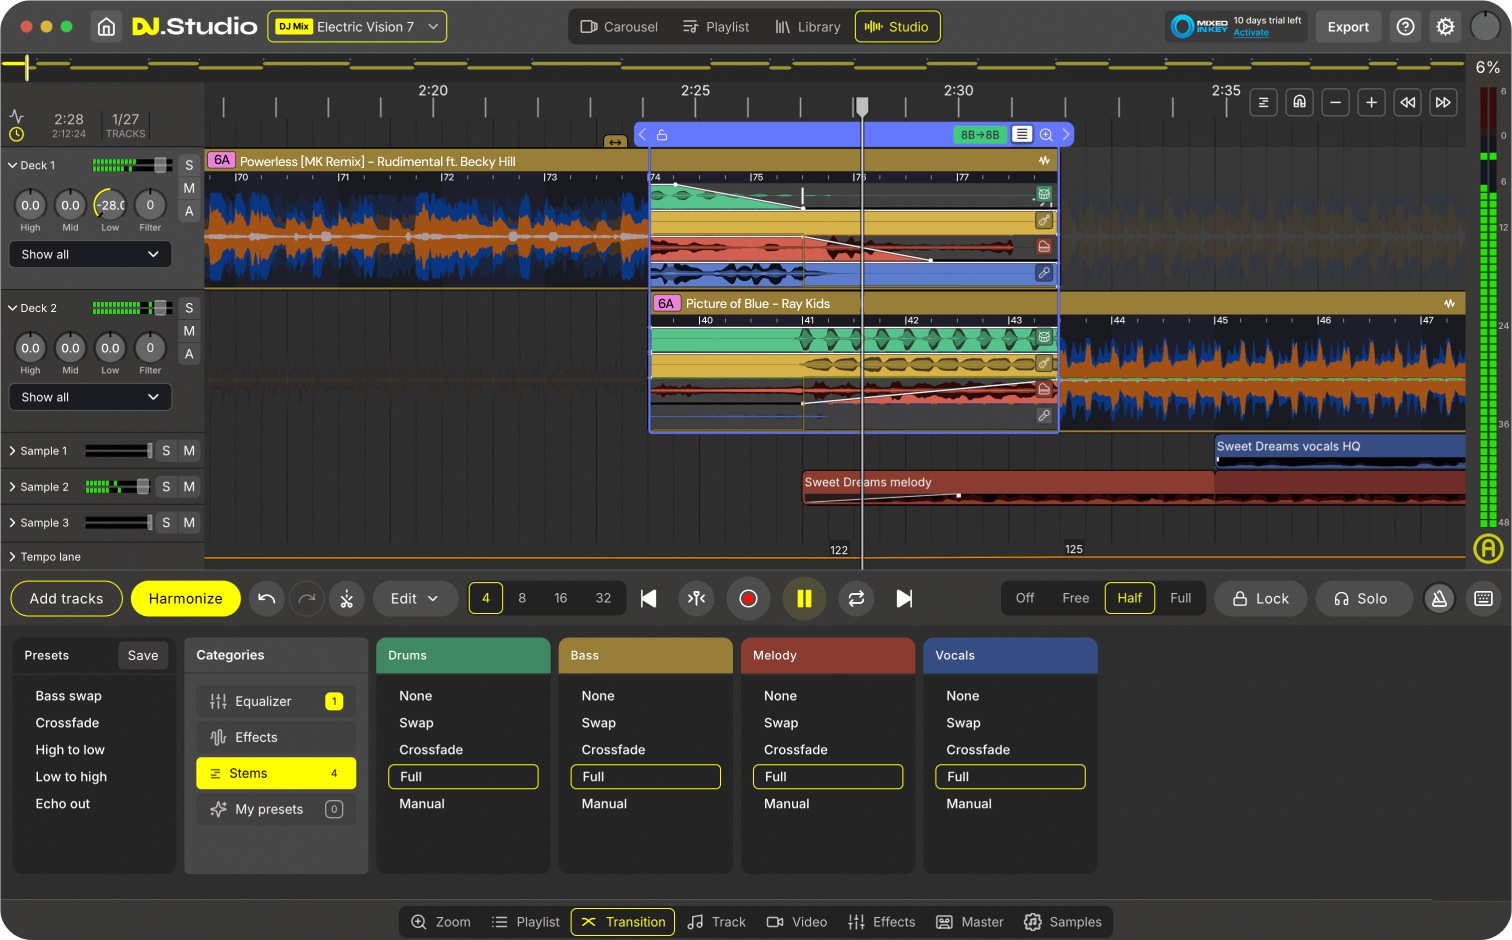Click the snap magnet icon above timeline
The width and height of the screenshot is (1512, 940).
pyautogui.click(x=1299, y=102)
